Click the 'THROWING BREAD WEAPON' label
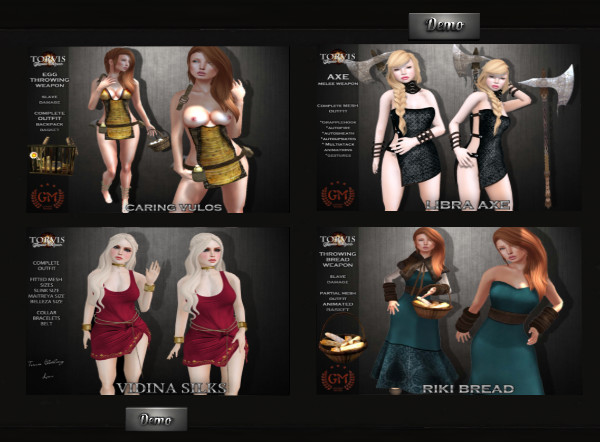This screenshot has width=600, height=442. click(x=338, y=259)
